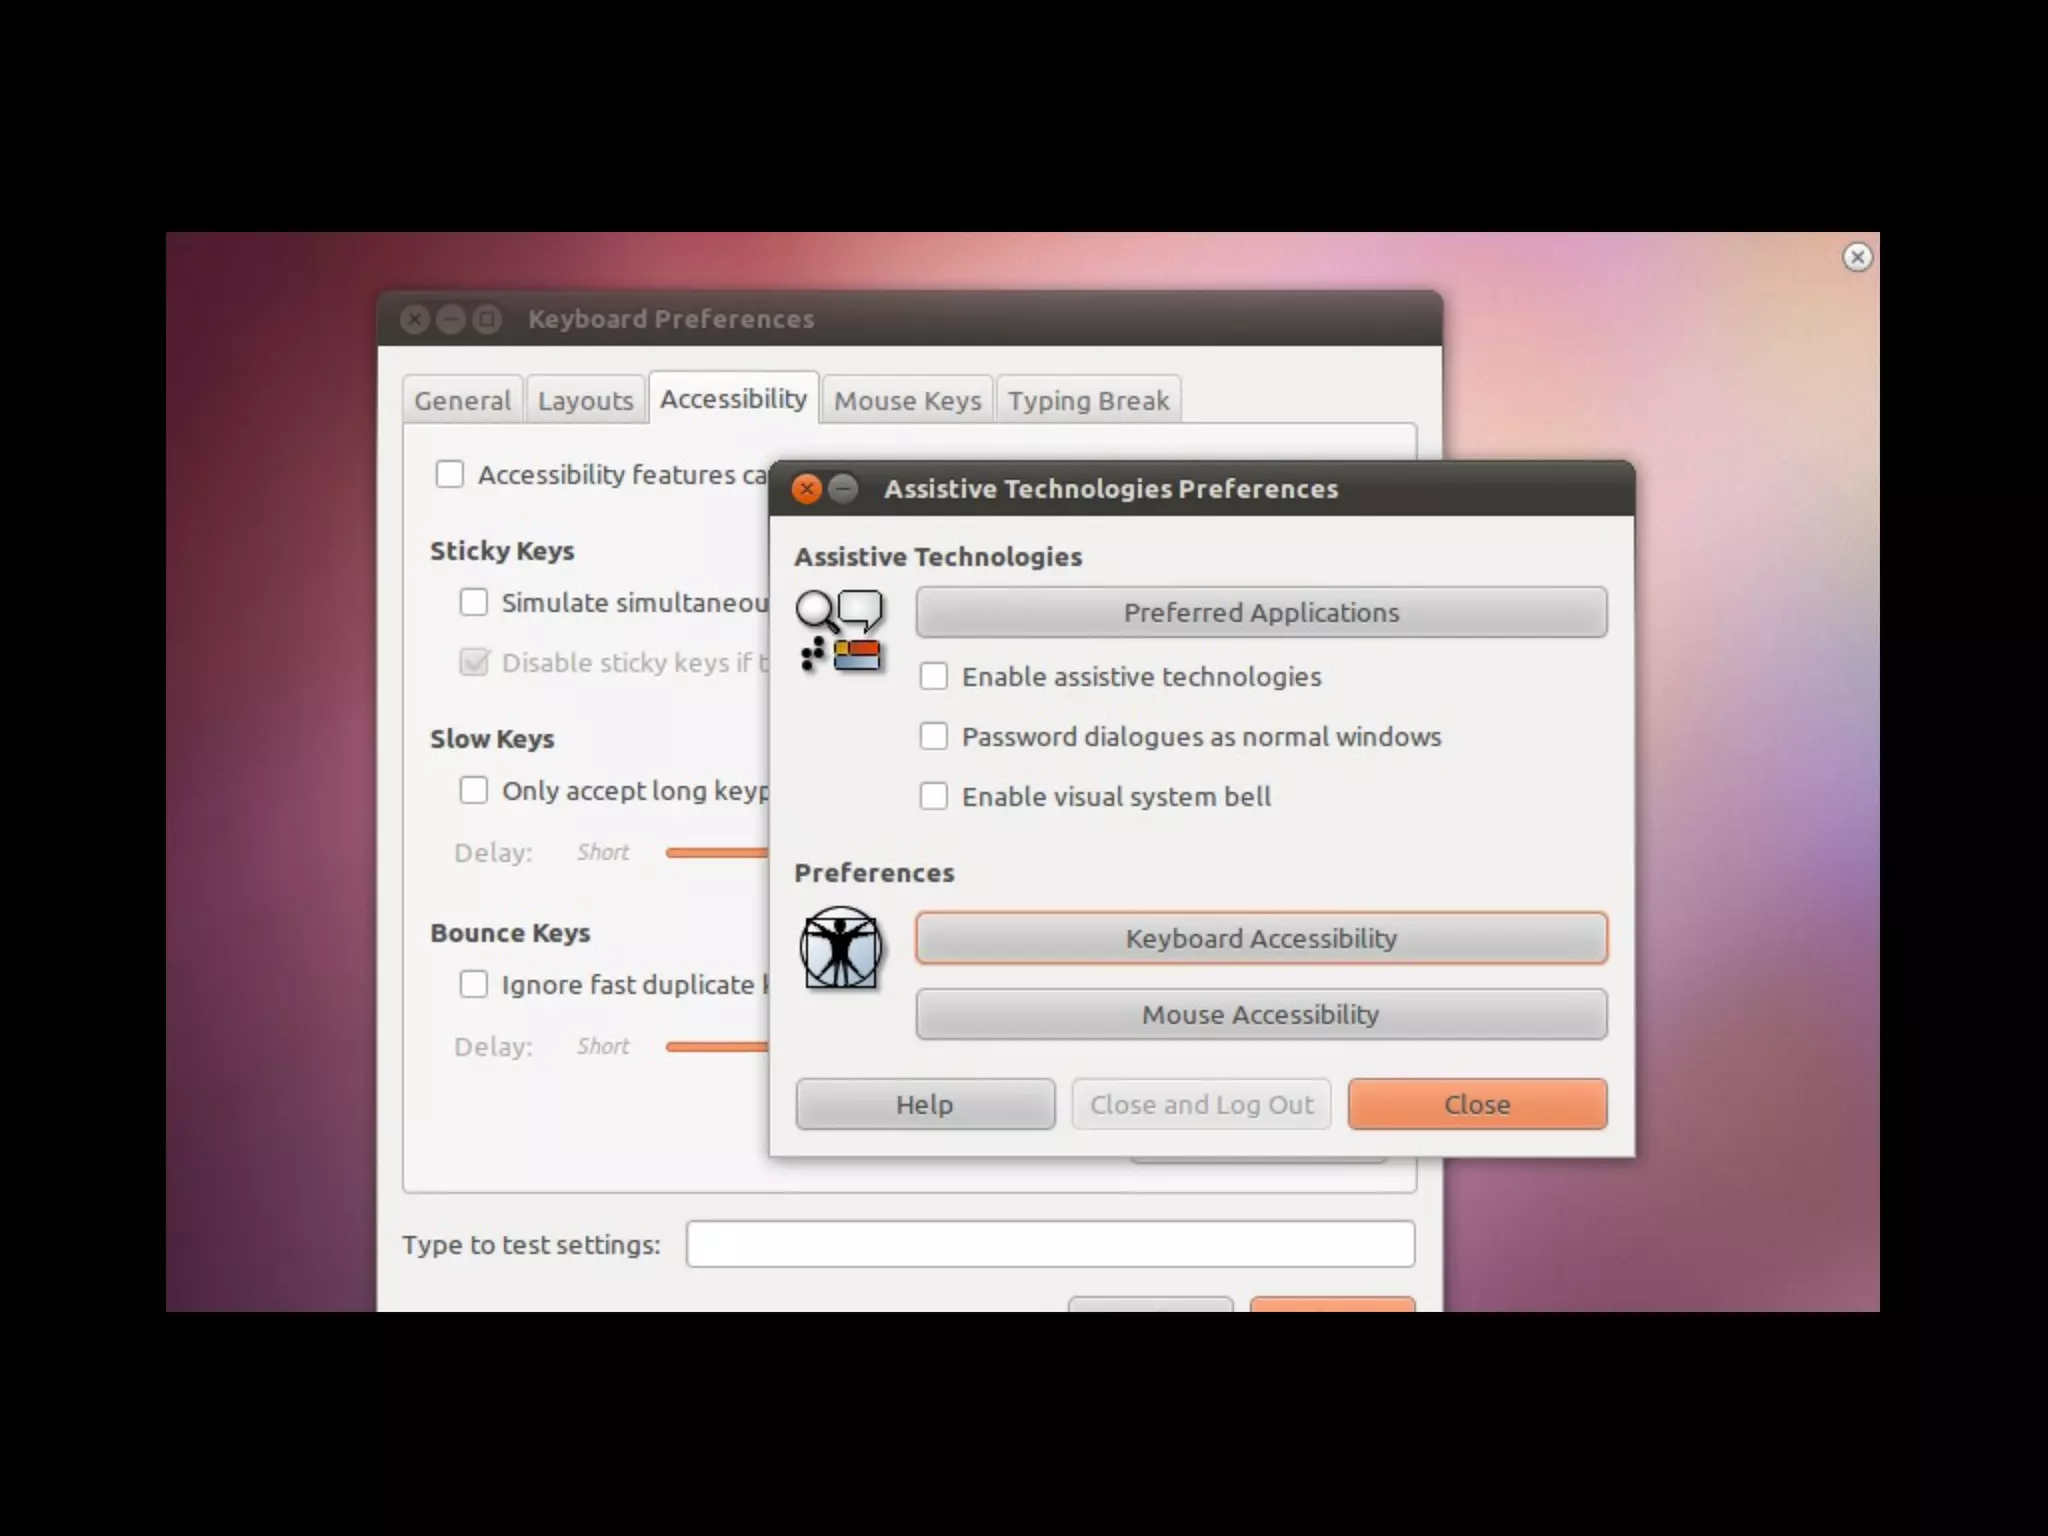This screenshot has width=2048, height=1536.
Task: Enable visual system bell
Action: point(933,797)
